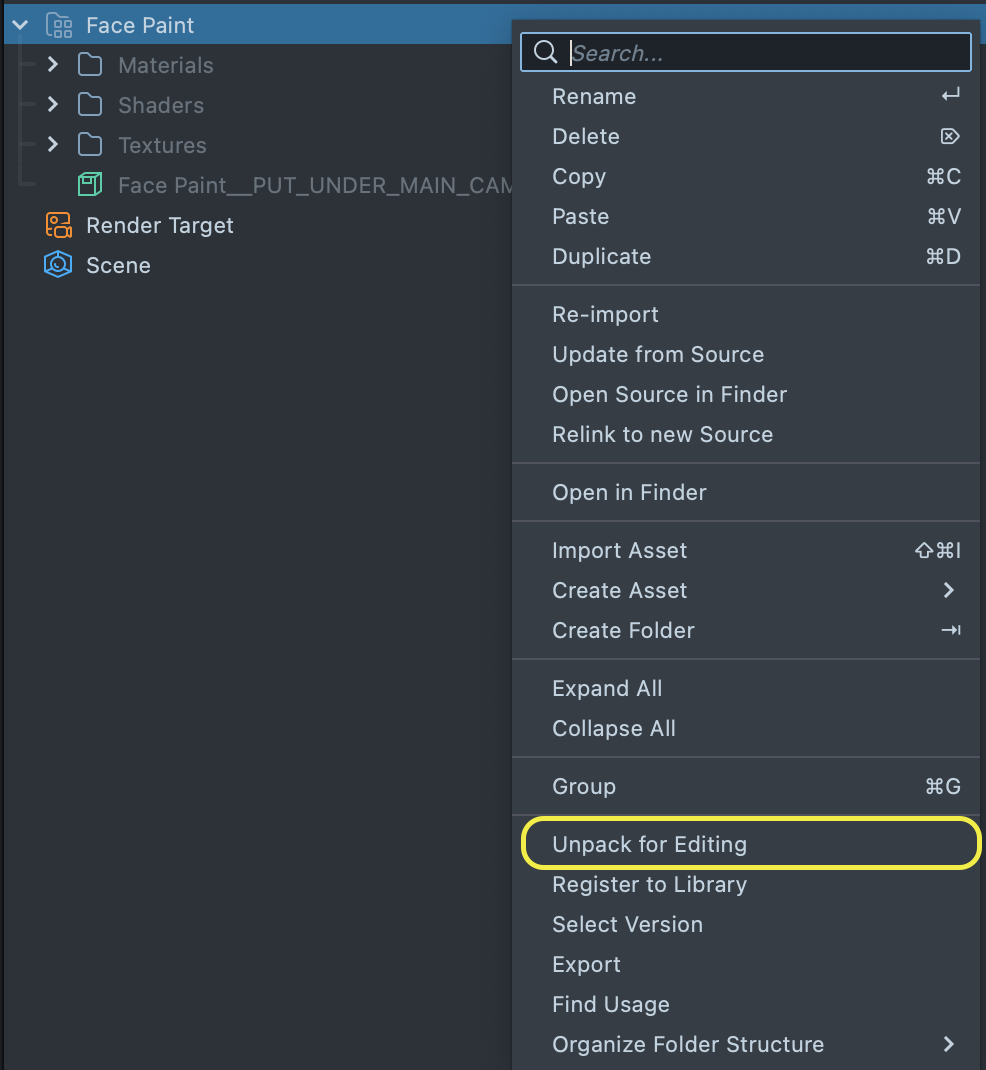The width and height of the screenshot is (986, 1070).
Task: Select Rename from the context menu
Action: (x=594, y=96)
